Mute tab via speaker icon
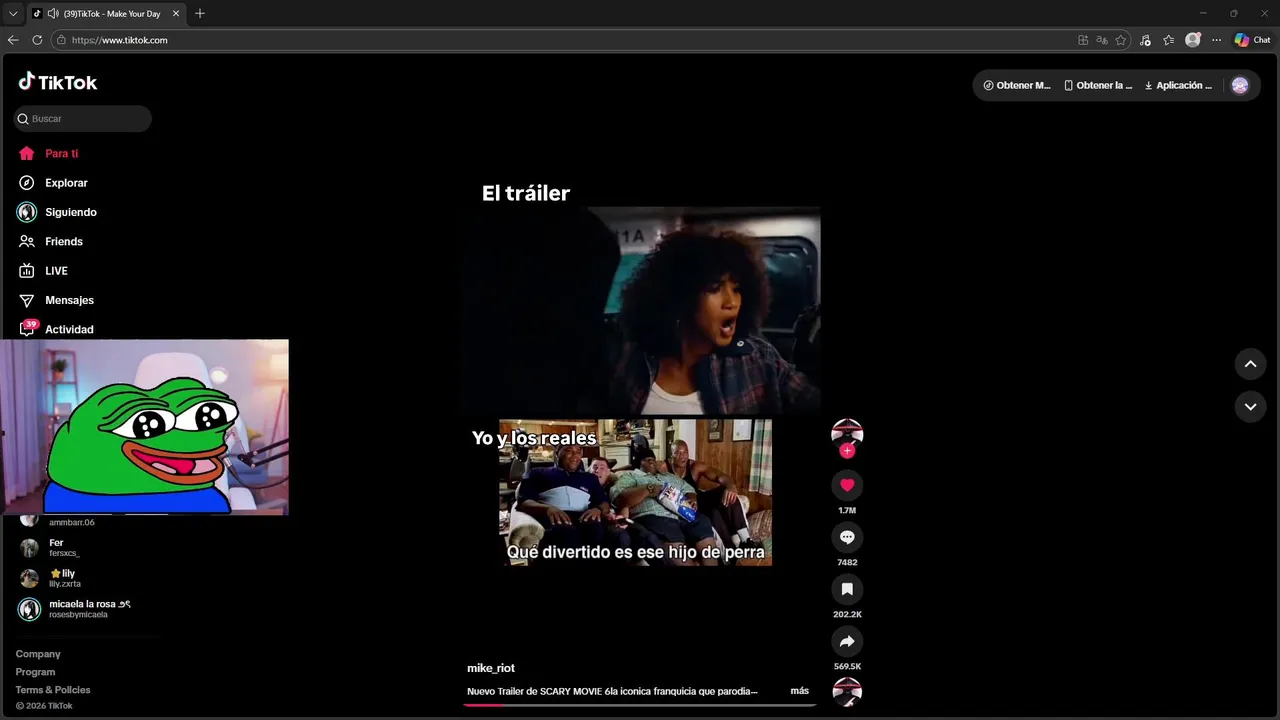This screenshot has width=1280, height=720. point(52,14)
